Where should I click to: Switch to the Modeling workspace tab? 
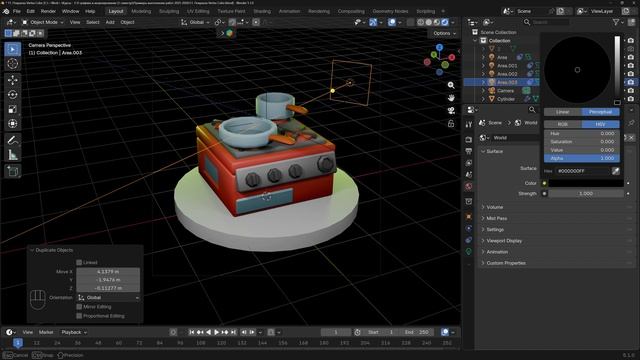pyautogui.click(x=141, y=11)
